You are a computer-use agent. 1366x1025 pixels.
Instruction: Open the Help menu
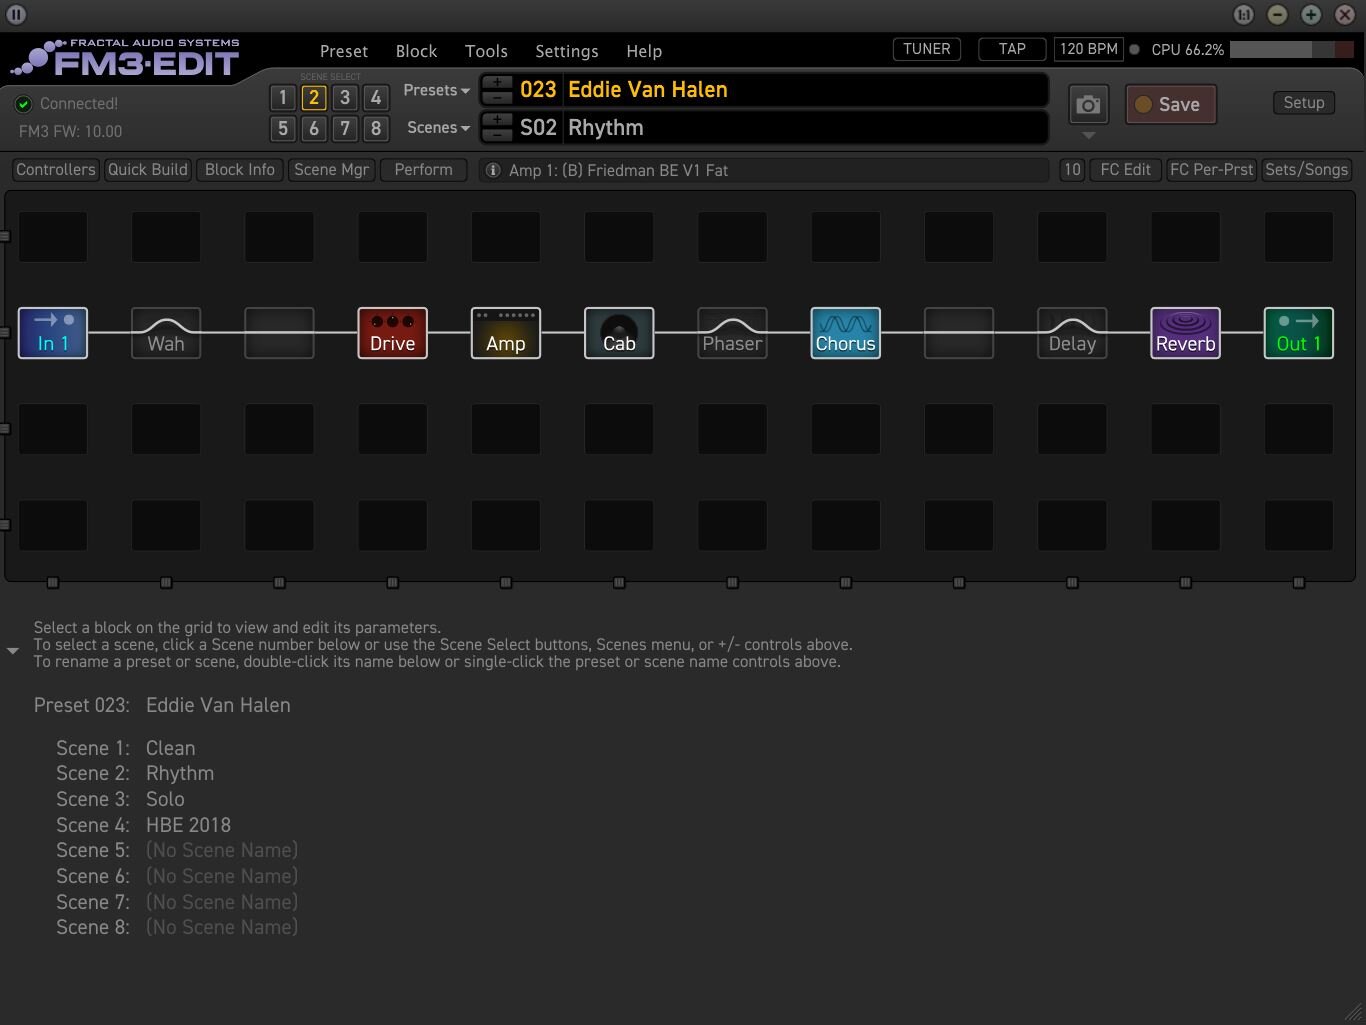pos(644,51)
